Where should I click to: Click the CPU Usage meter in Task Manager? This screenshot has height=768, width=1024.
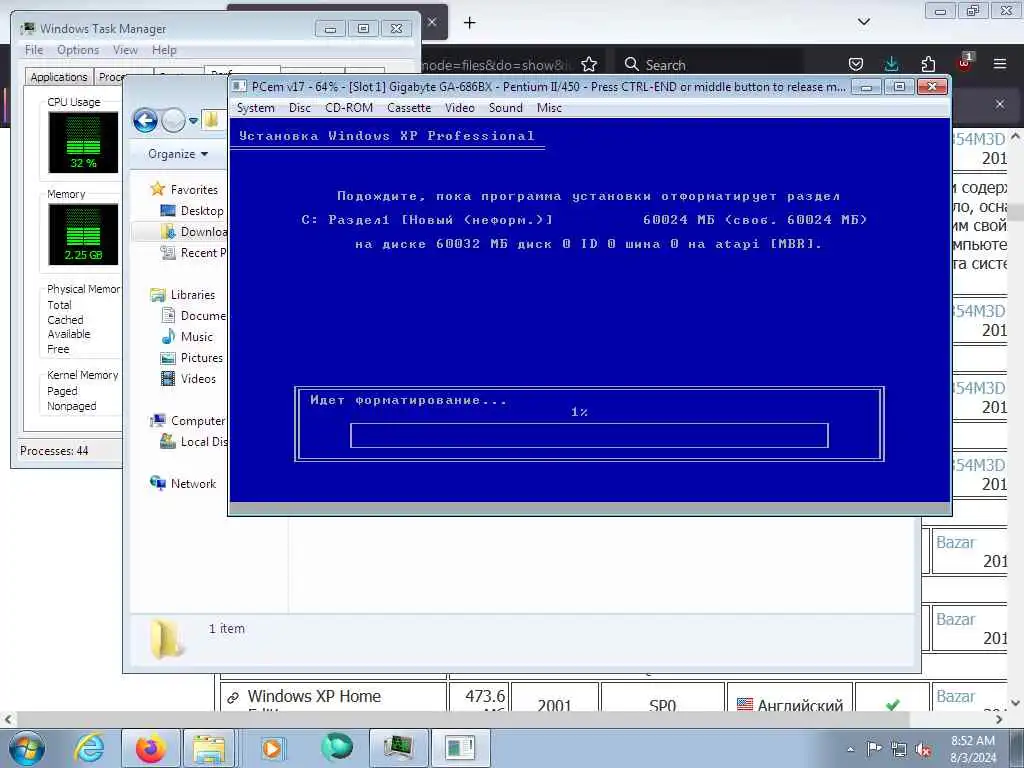point(83,142)
